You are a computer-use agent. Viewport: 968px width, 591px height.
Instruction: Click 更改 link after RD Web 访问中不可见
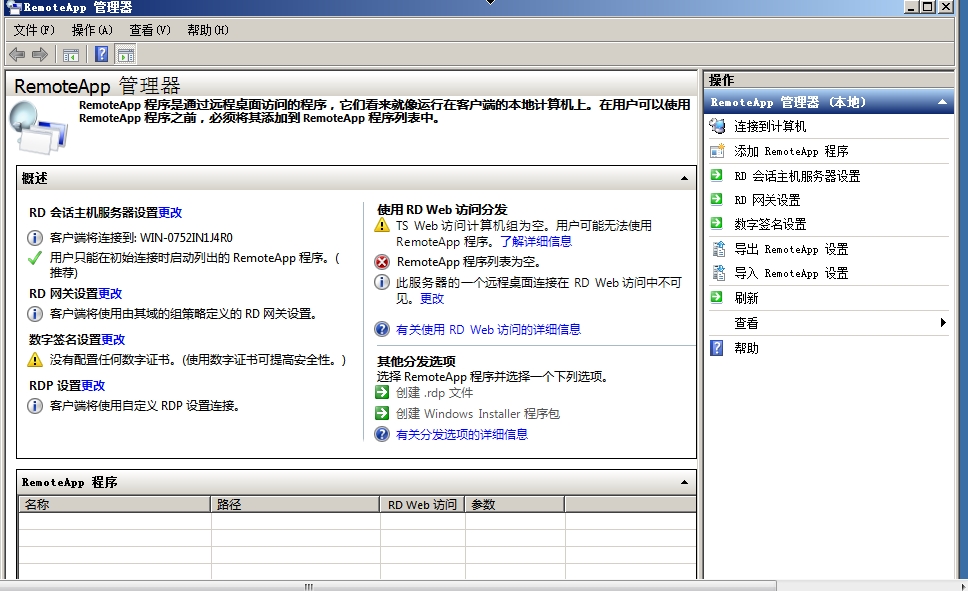(x=432, y=298)
